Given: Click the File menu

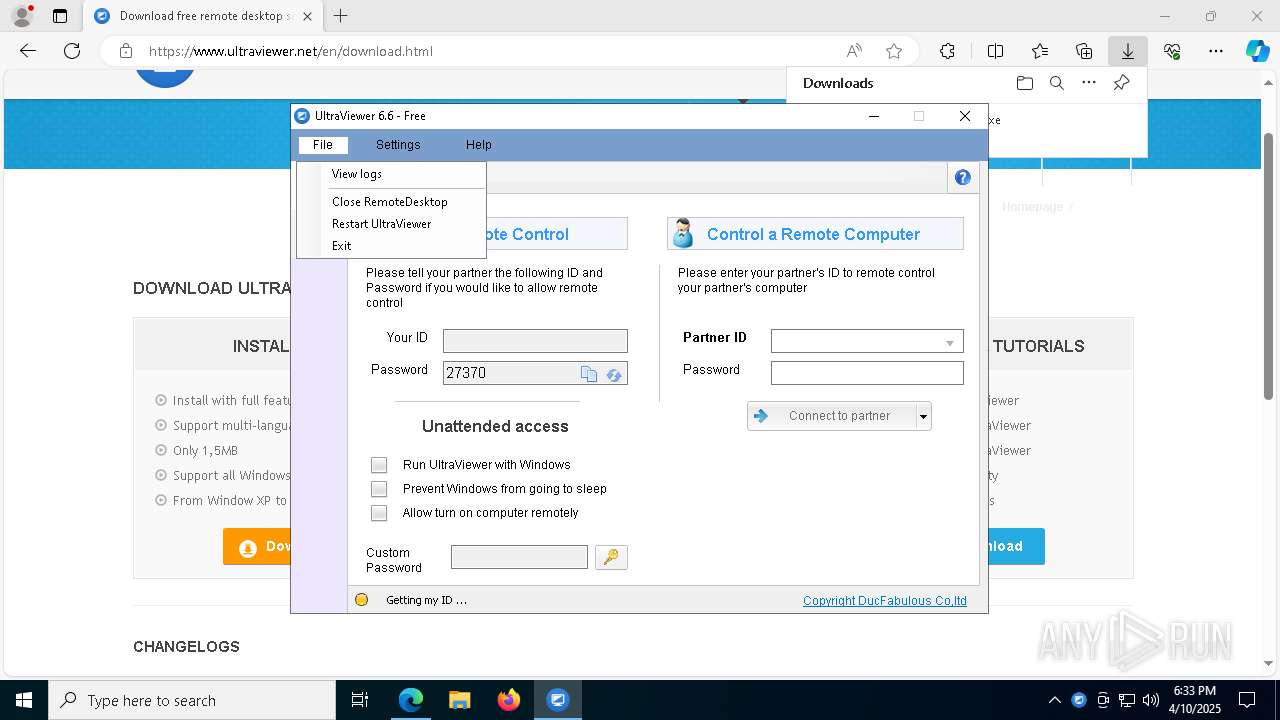Looking at the screenshot, I should click(323, 145).
